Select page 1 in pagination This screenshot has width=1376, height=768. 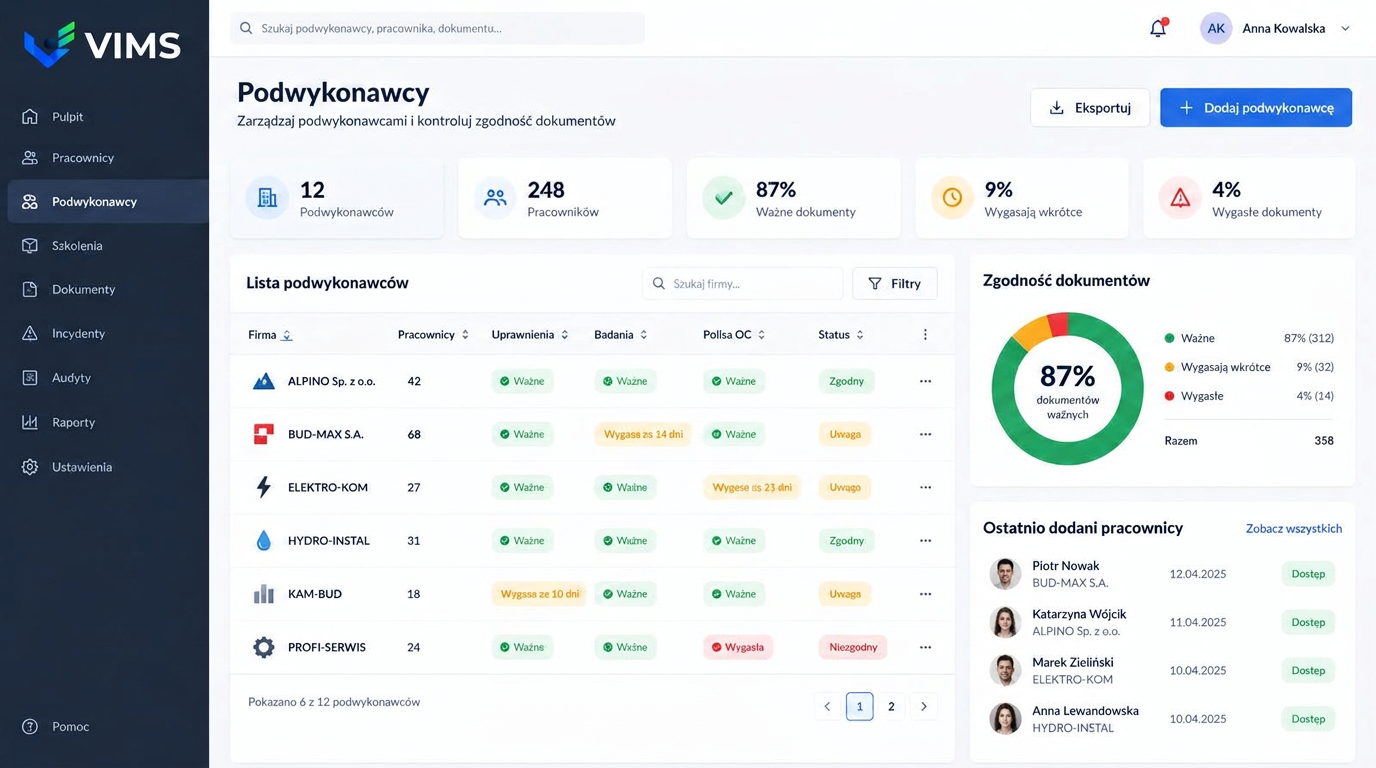pyautogui.click(x=859, y=706)
